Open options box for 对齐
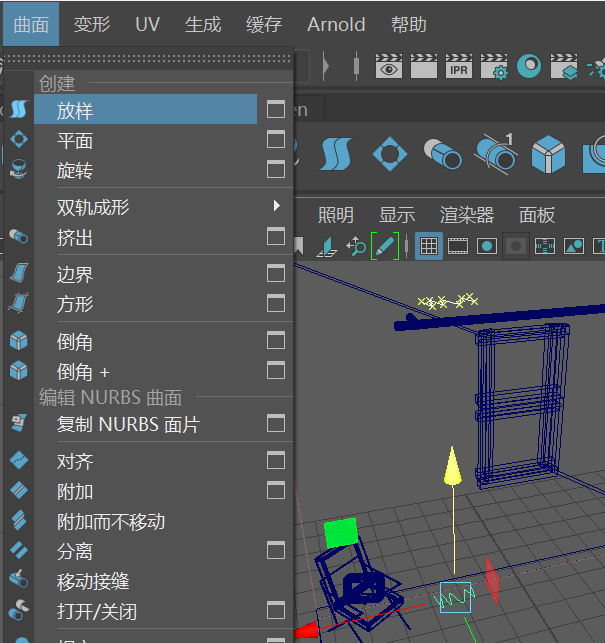 [276, 460]
